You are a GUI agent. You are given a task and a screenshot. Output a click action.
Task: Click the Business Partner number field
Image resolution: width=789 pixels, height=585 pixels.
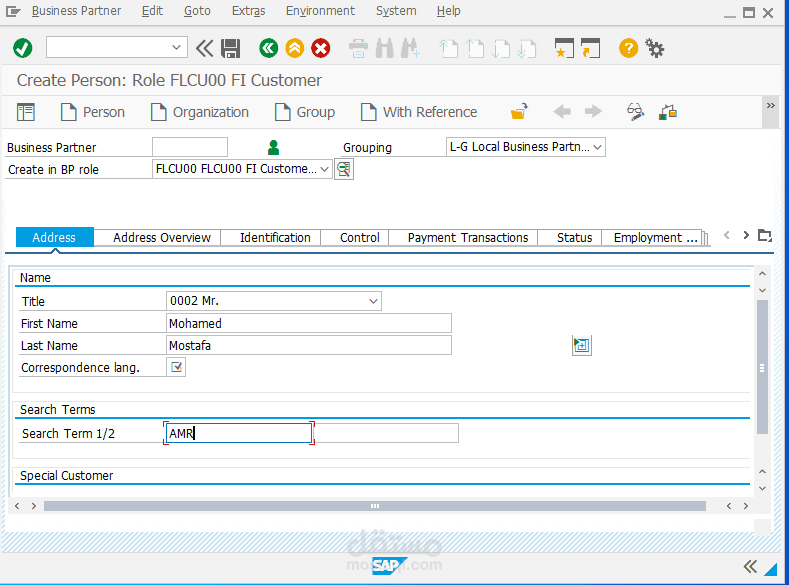click(190, 147)
